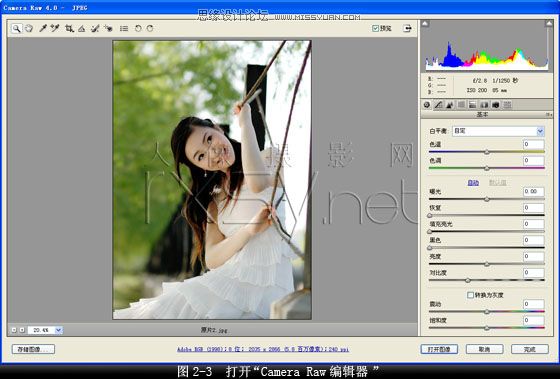
Task: Click the Recovery (恢复) slider handle
Action: 430,215
